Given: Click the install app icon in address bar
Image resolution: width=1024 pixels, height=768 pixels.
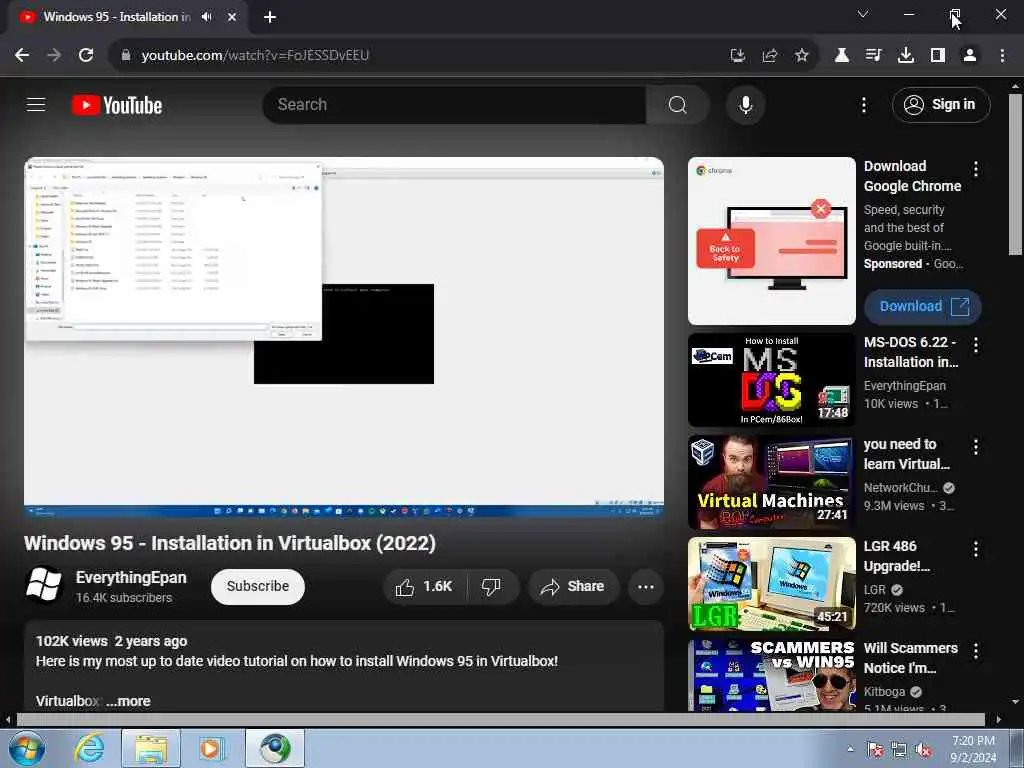Looking at the screenshot, I should (738, 56).
